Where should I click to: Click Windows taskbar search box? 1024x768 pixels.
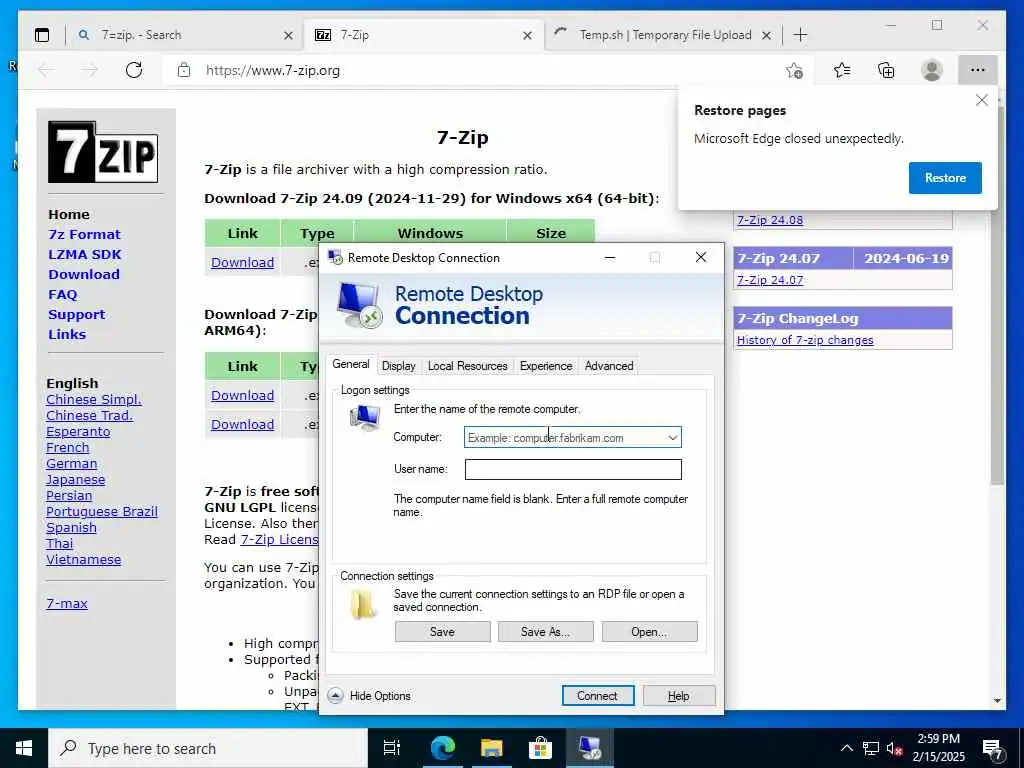click(208, 748)
